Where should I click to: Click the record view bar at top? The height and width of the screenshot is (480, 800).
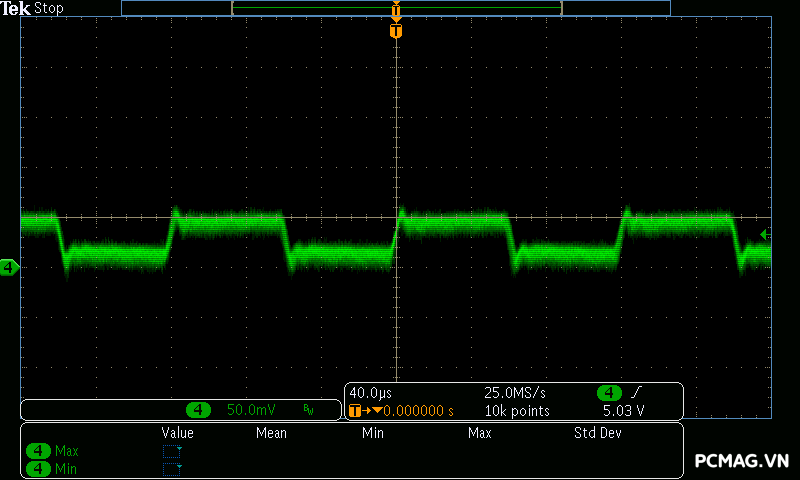point(396,8)
